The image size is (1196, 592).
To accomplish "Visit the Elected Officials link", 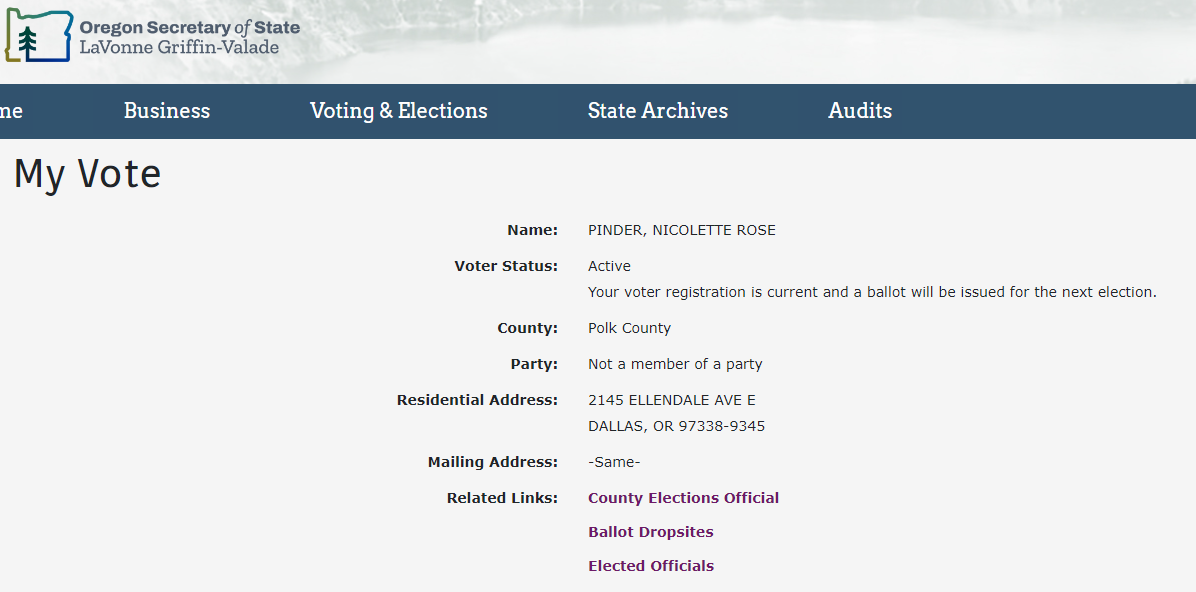I will point(650,566).
